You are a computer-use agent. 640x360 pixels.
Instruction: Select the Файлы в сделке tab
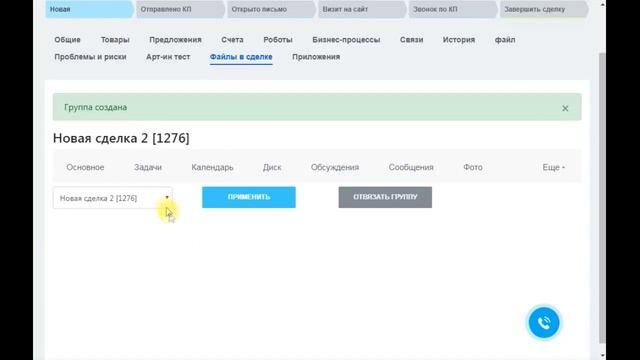[x=241, y=57]
